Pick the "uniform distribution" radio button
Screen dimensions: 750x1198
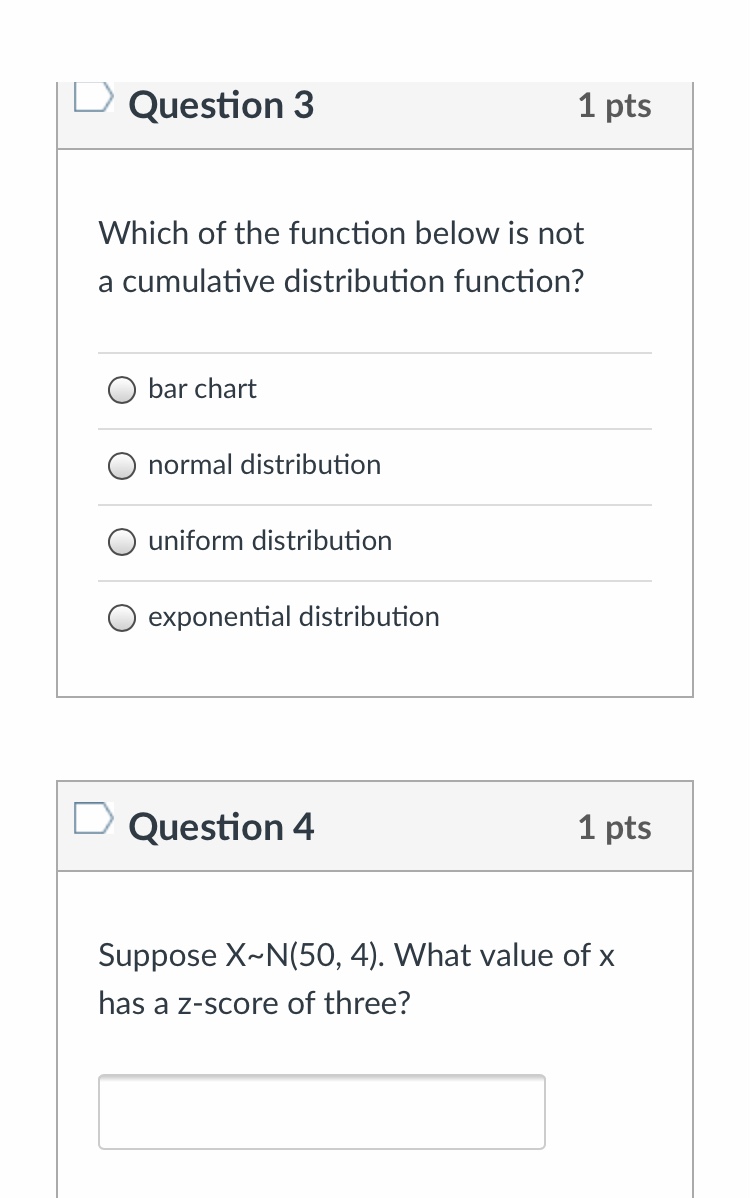tap(122, 542)
